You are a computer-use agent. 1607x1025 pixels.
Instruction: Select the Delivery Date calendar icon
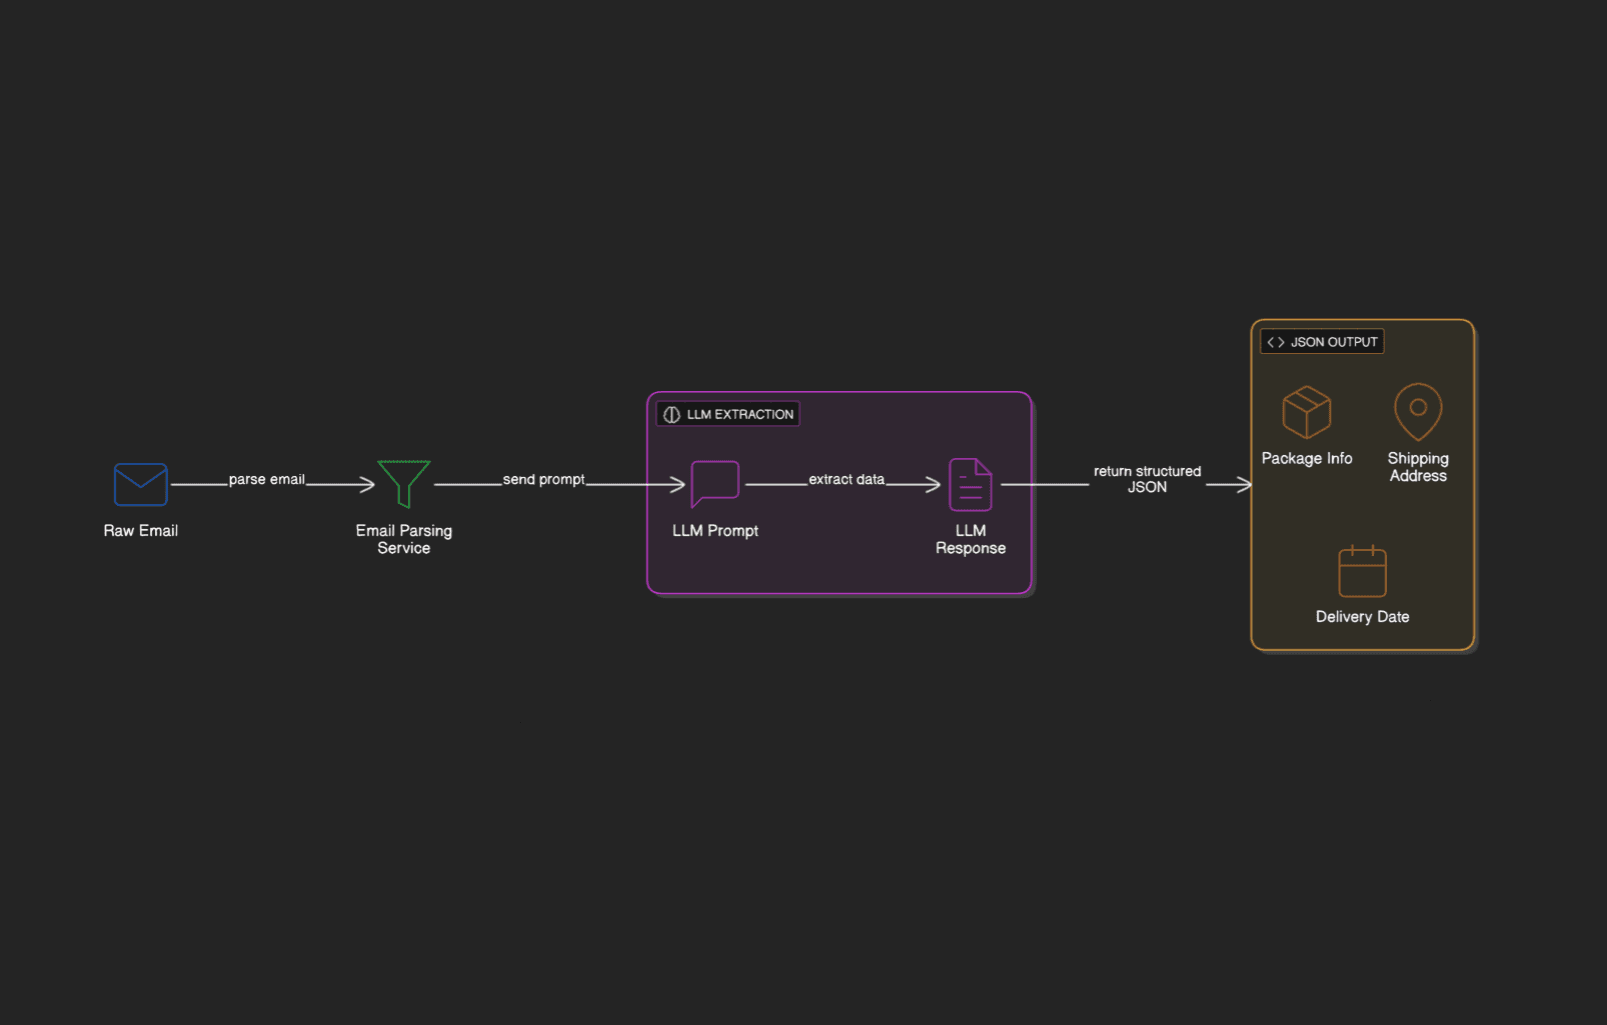tap(1362, 571)
